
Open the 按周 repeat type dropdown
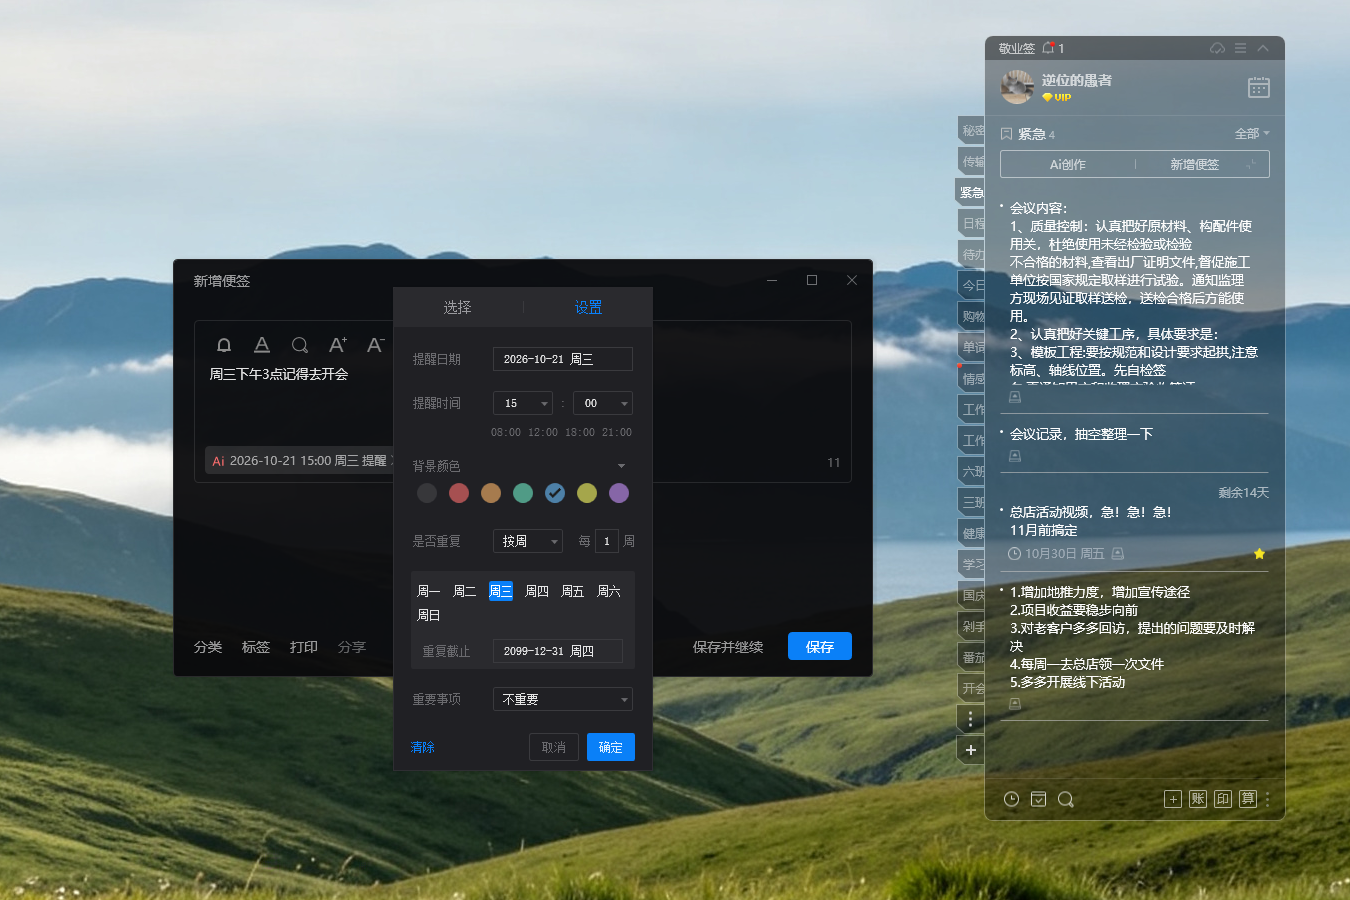click(528, 541)
